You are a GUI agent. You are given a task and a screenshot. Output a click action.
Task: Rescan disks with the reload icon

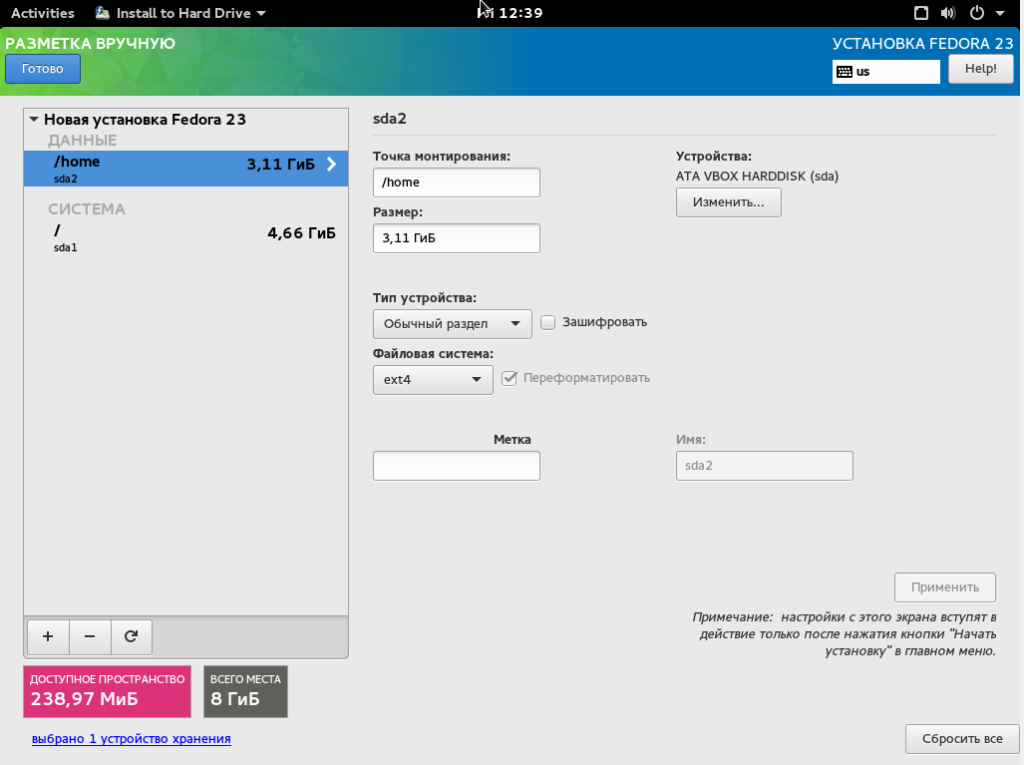point(131,637)
